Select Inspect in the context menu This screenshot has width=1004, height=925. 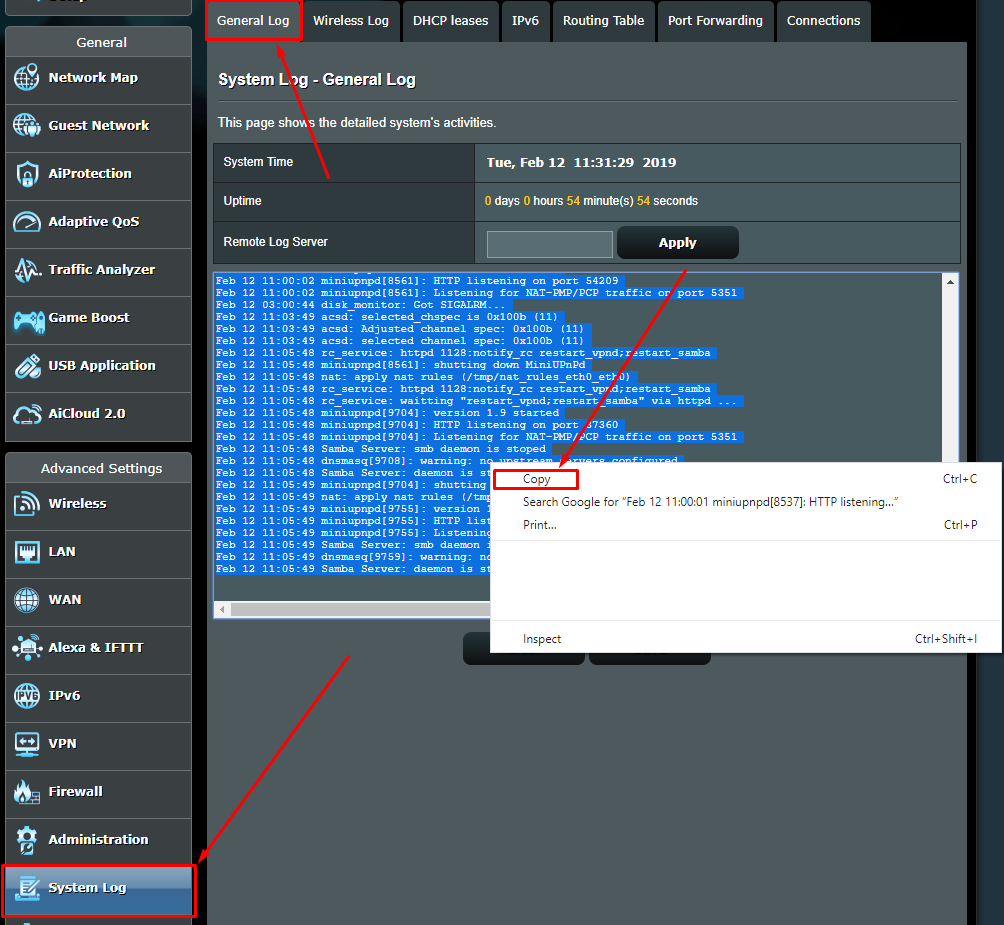coord(542,639)
